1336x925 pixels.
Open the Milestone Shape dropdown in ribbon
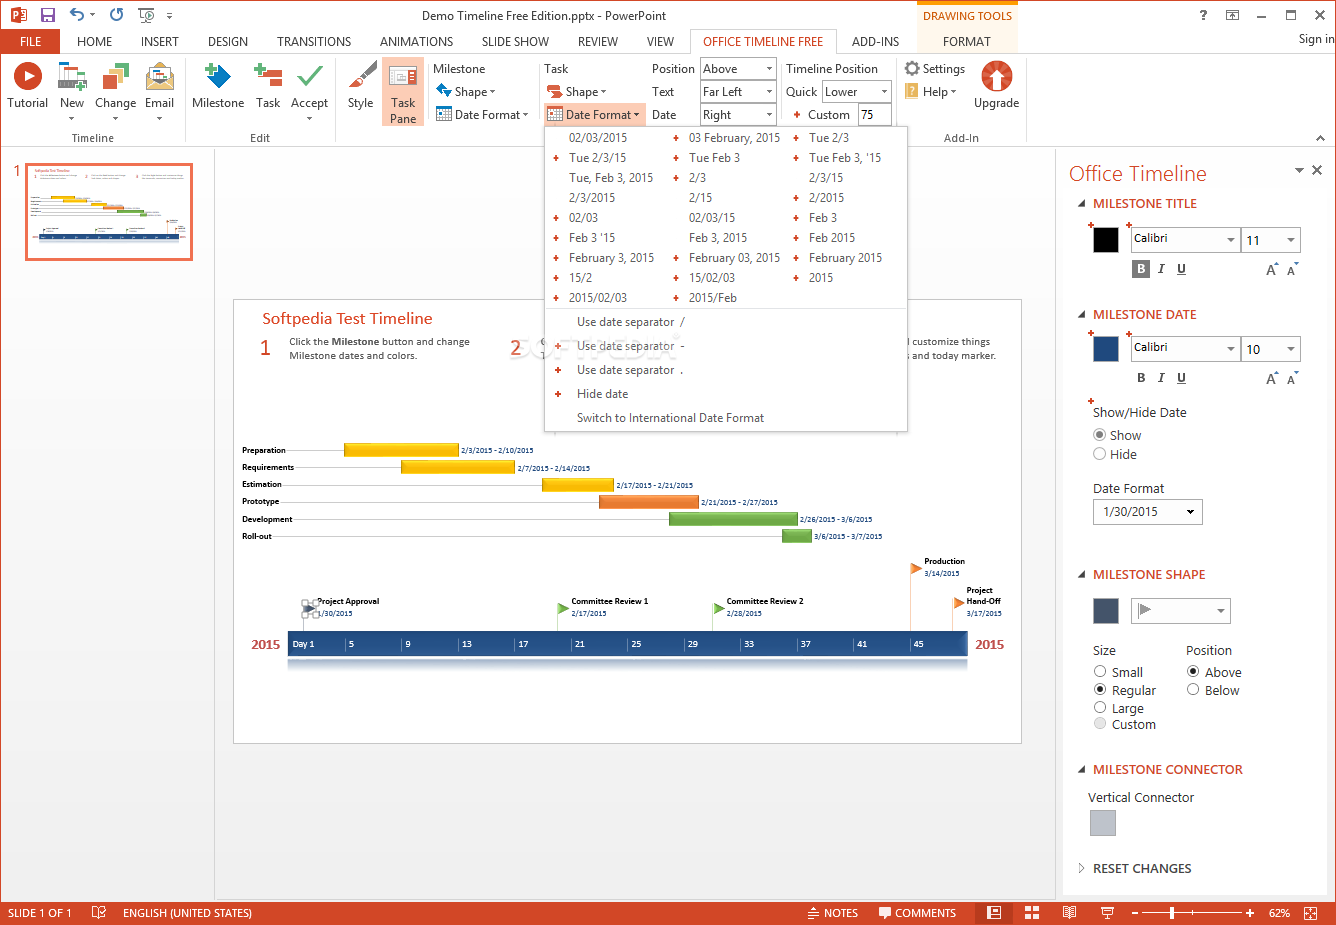point(466,91)
